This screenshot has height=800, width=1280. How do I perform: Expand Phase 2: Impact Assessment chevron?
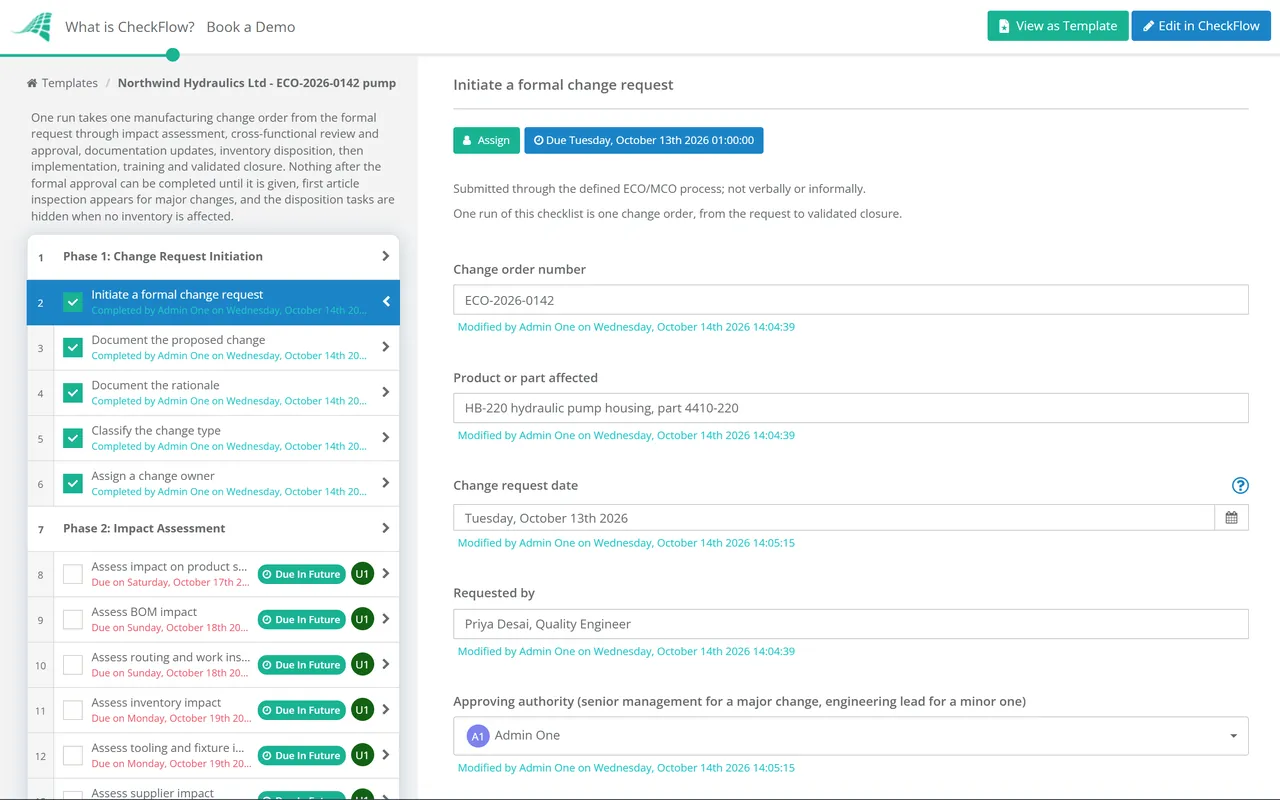coord(386,528)
